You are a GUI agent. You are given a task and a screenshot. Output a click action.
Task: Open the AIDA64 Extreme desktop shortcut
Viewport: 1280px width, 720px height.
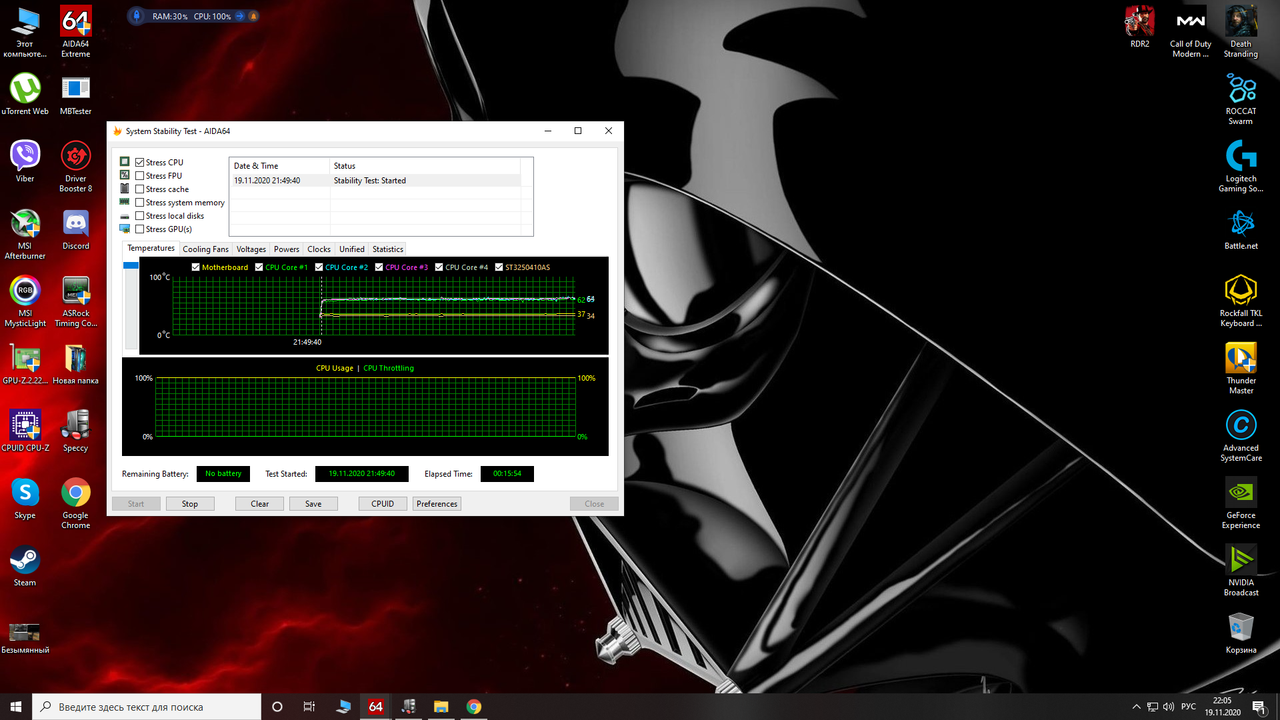point(75,30)
